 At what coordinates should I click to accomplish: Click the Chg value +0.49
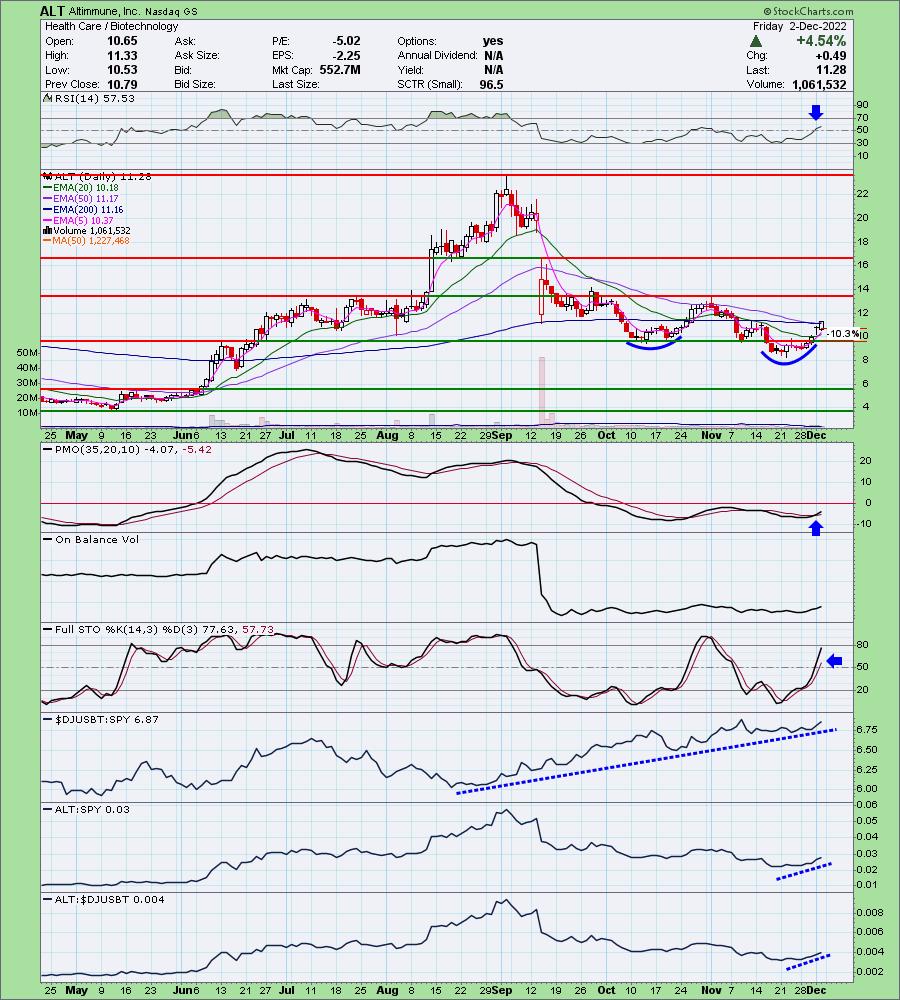832,55
